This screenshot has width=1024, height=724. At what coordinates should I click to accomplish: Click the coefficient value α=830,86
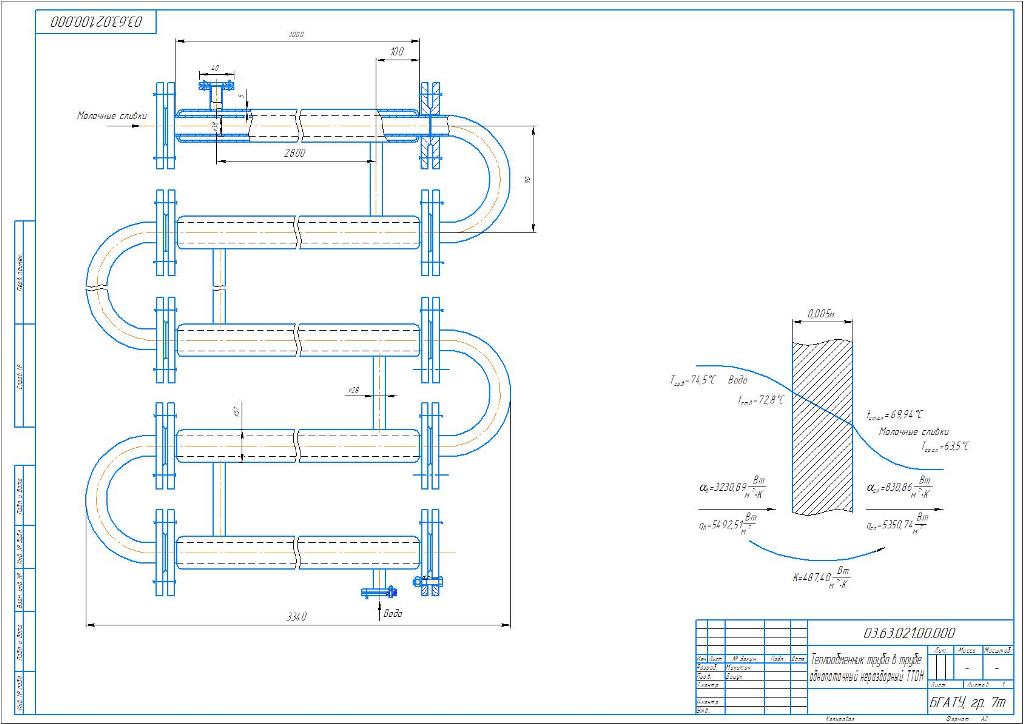[x=899, y=488]
